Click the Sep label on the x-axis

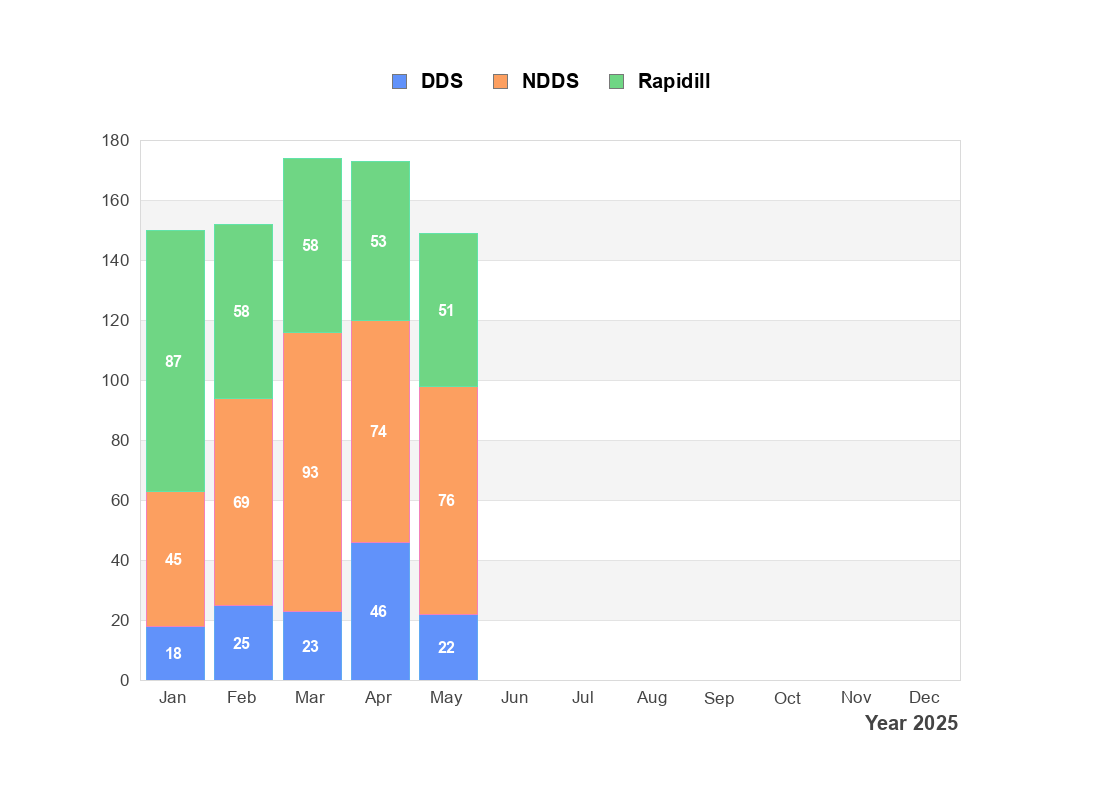[719, 698]
